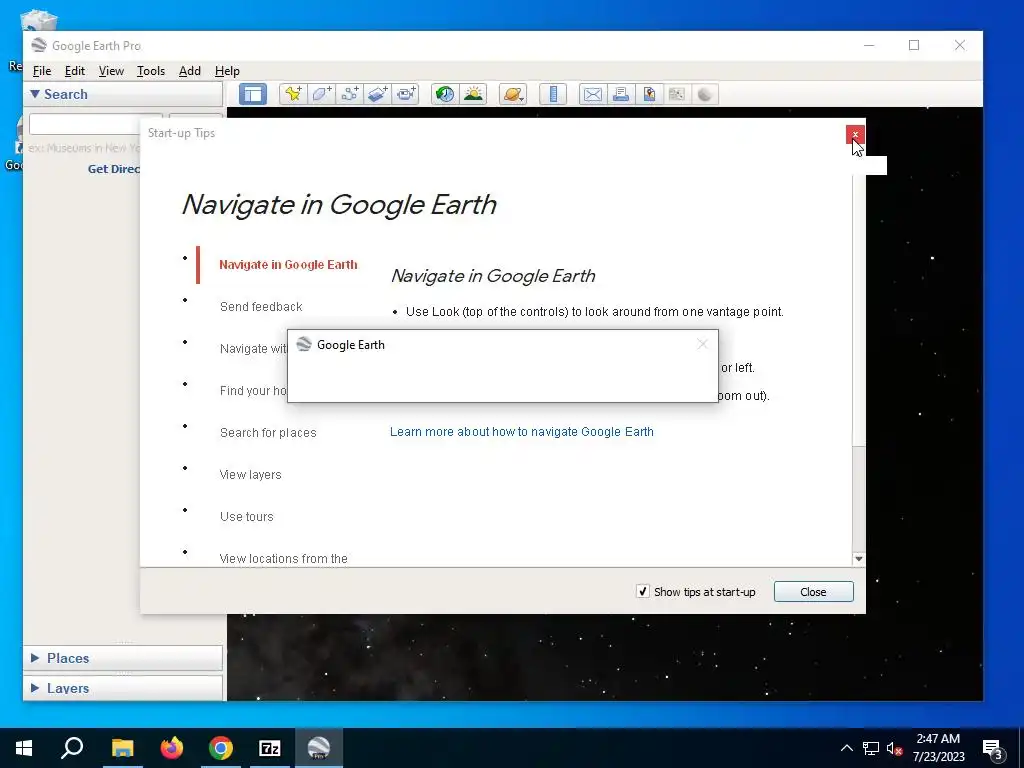
Task: Click the network status tray icon
Action: 871,748
